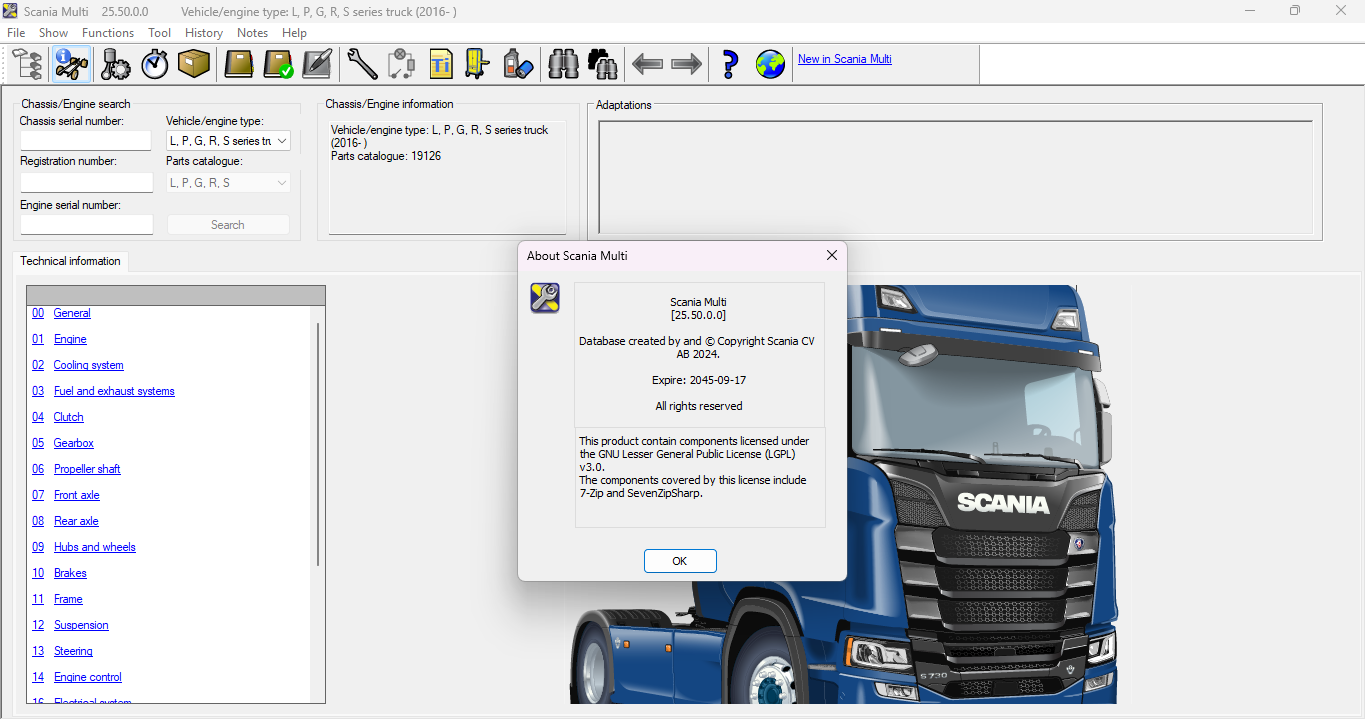
Task: Click the Scania truck image
Action: point(845,494)
